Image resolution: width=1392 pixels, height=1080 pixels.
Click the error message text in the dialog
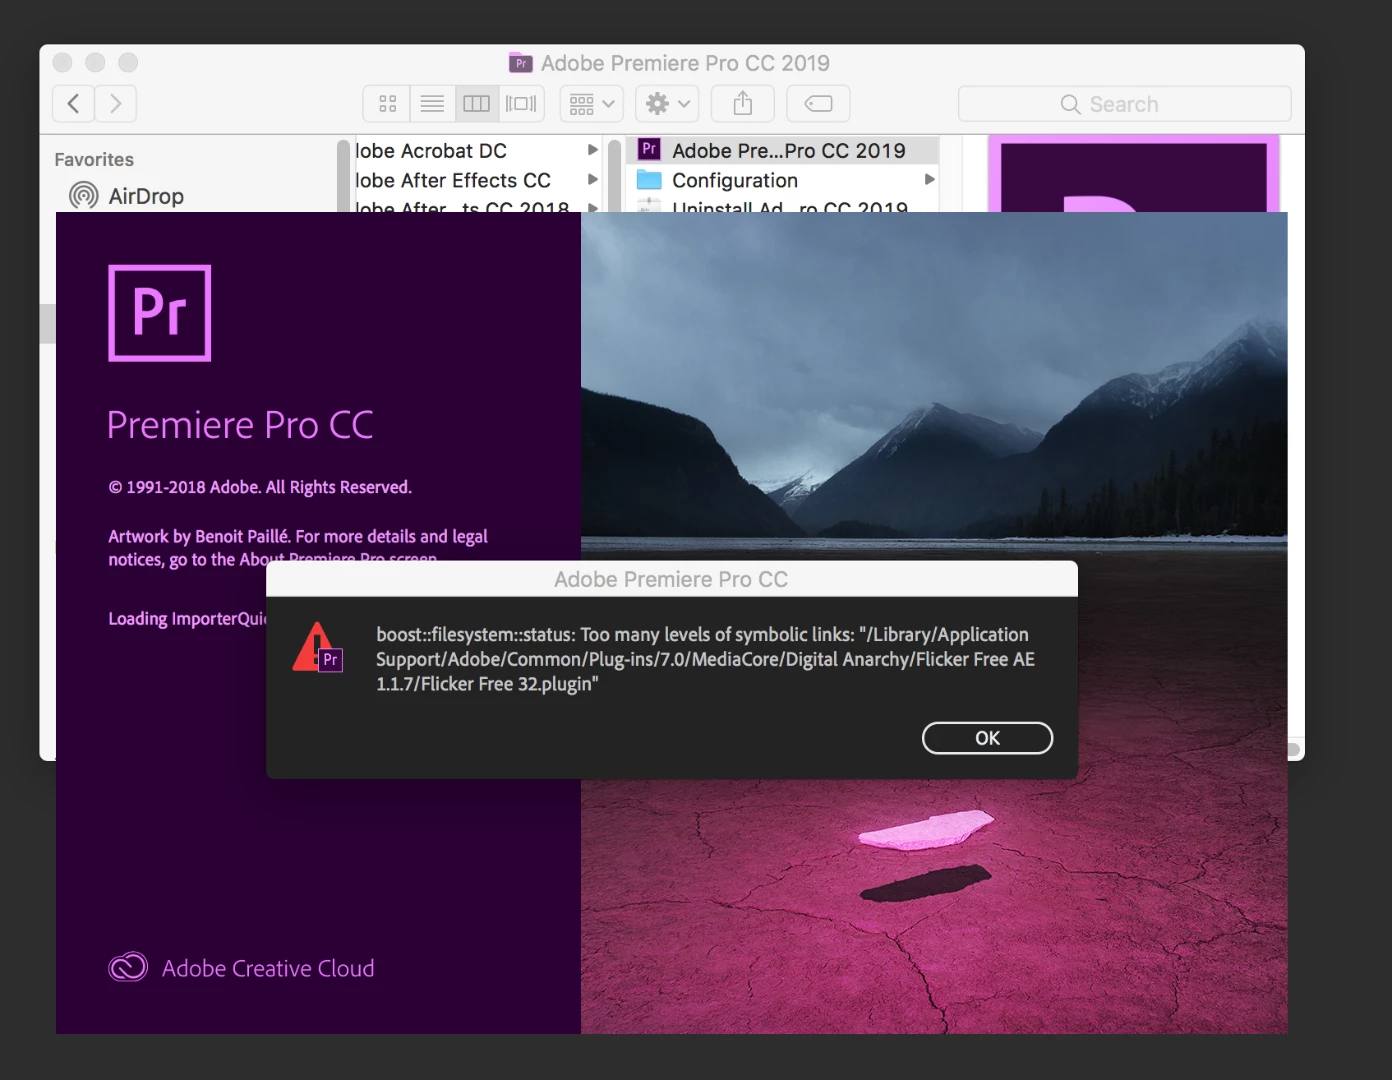[706, 659]
